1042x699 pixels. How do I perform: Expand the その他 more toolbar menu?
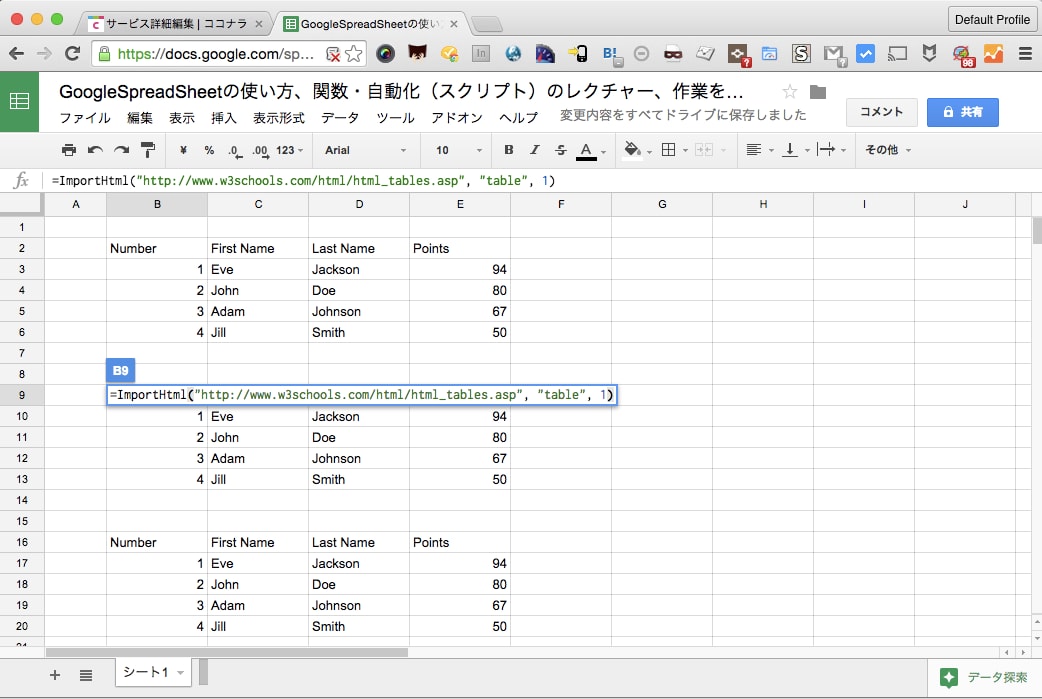point(887,150)
